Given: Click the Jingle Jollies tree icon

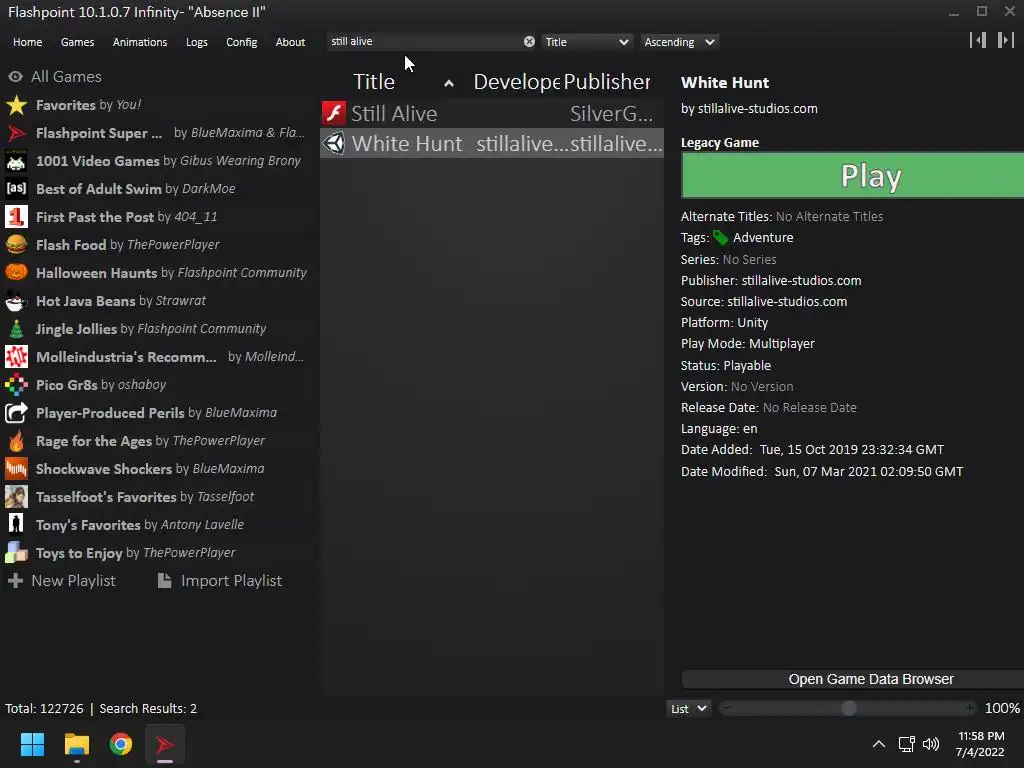Looking at the screenshot, I should 16,329.
